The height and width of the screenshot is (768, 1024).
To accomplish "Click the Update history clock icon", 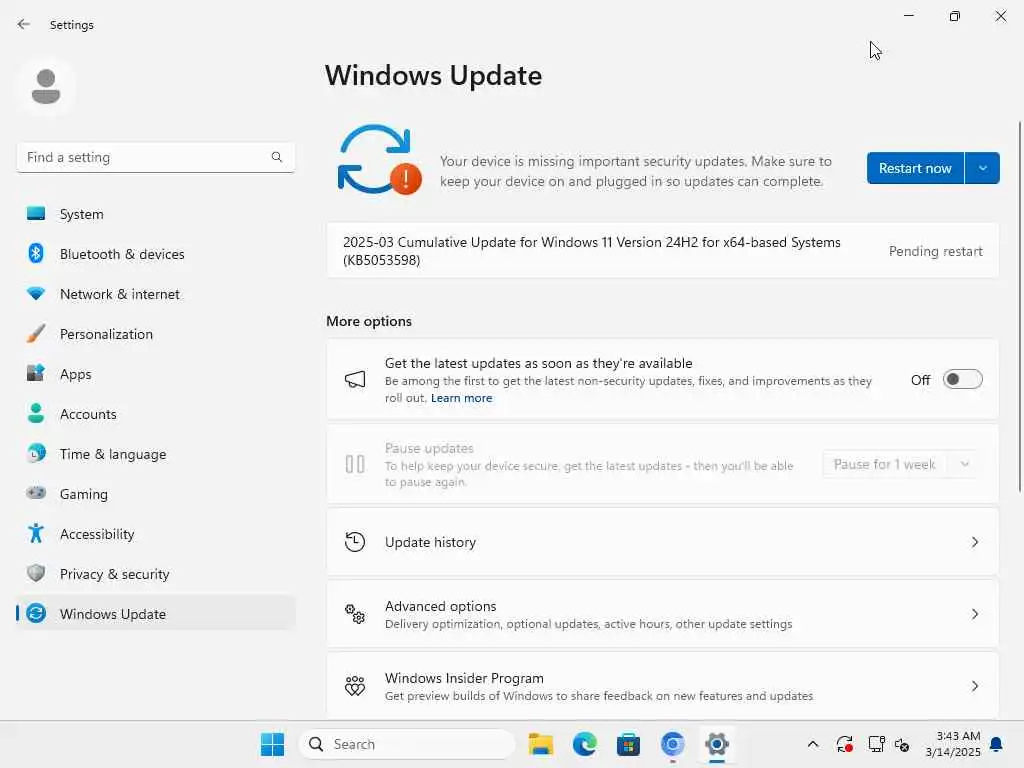I will (355, 542).
